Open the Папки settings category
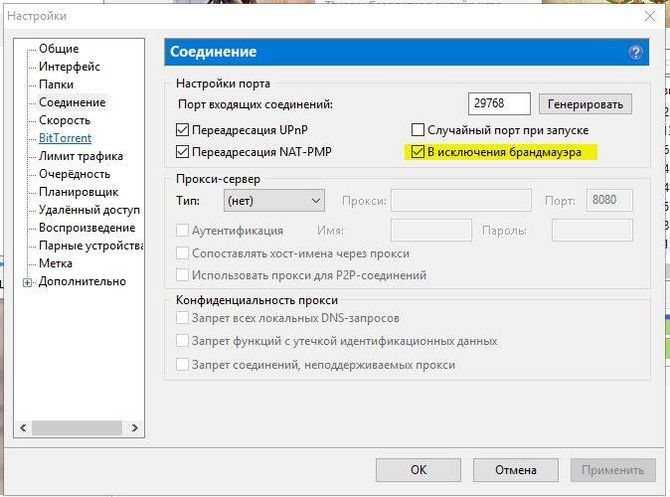Image resolution: width=670 pixels, height=497 pixels. click(x=56, y=85)
